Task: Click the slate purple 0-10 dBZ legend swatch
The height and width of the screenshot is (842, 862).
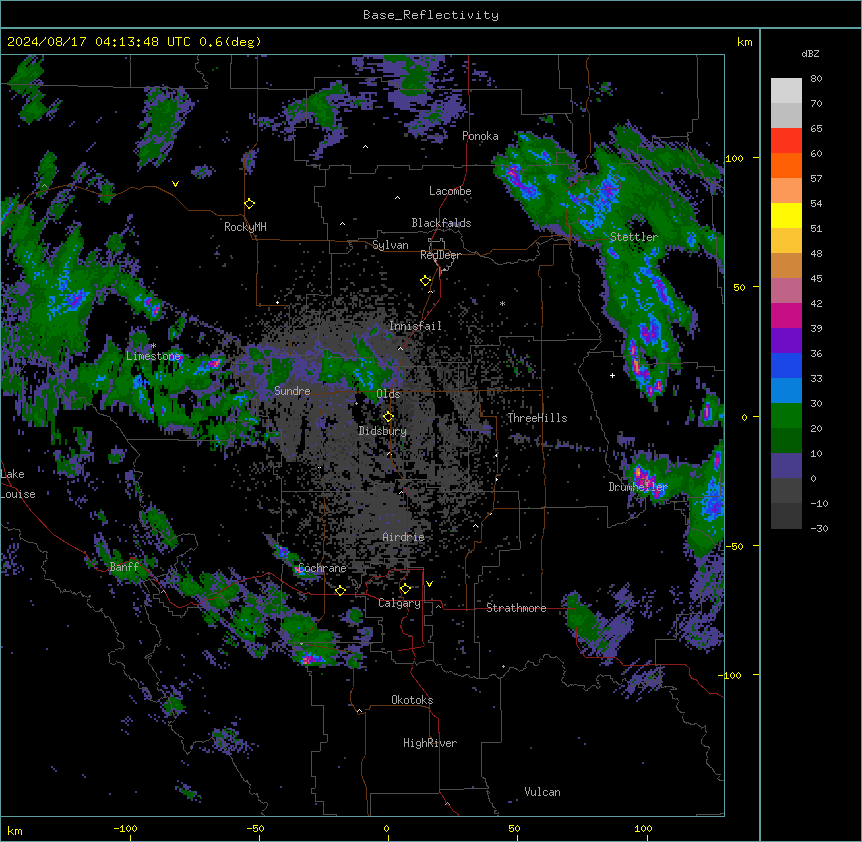Action: coord(786,466)
